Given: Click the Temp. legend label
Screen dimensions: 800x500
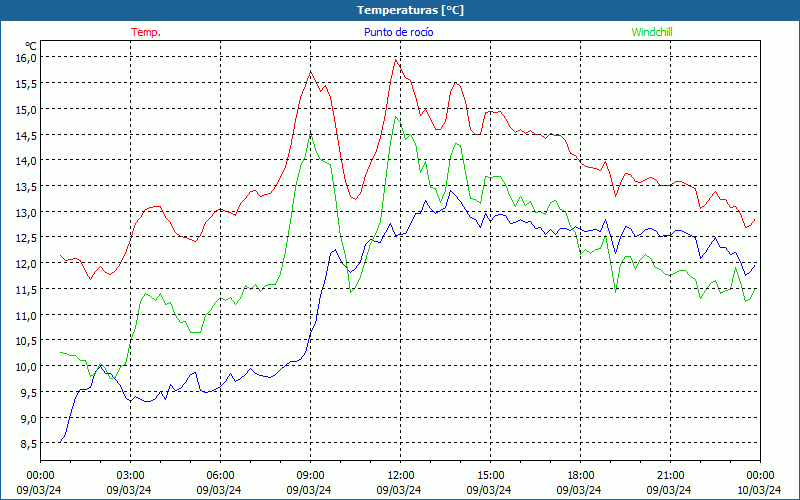Looking at the screenshot, I should (x=146, y=32).
